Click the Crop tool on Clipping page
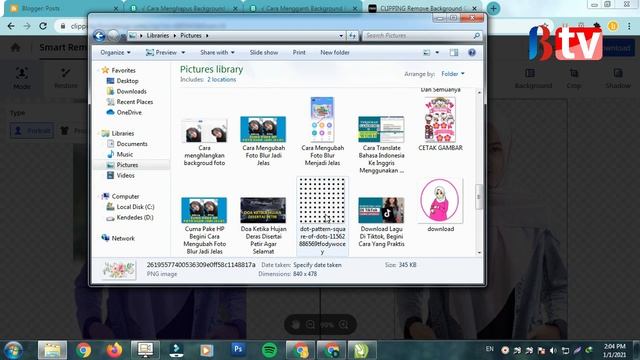Screen dimensions: 640x360 tap(573, 78)
